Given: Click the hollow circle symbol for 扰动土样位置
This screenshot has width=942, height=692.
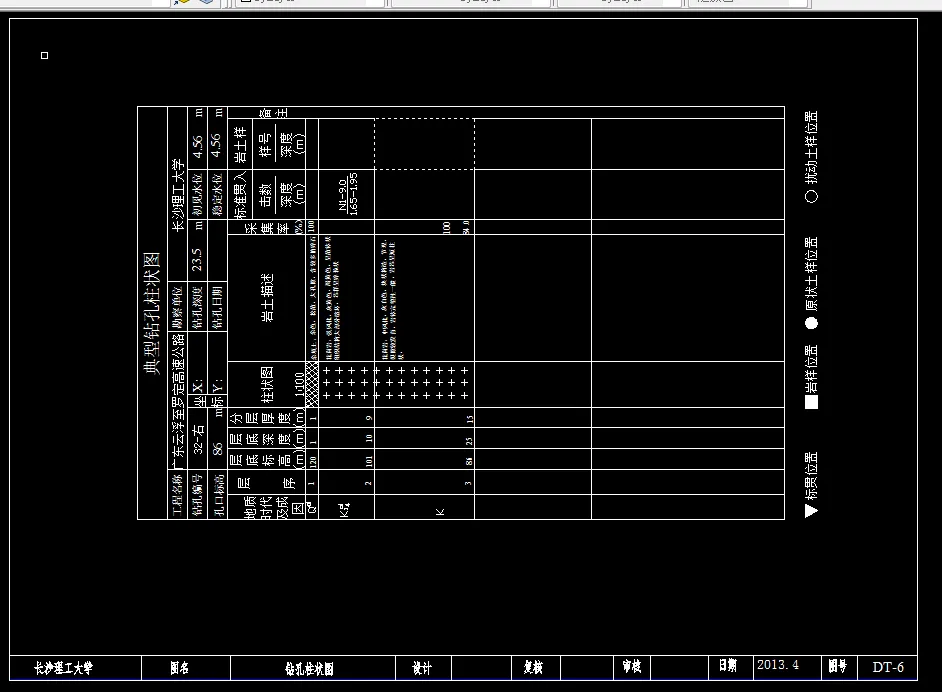Looking at the screenshot, I should [x=812, y=196].
